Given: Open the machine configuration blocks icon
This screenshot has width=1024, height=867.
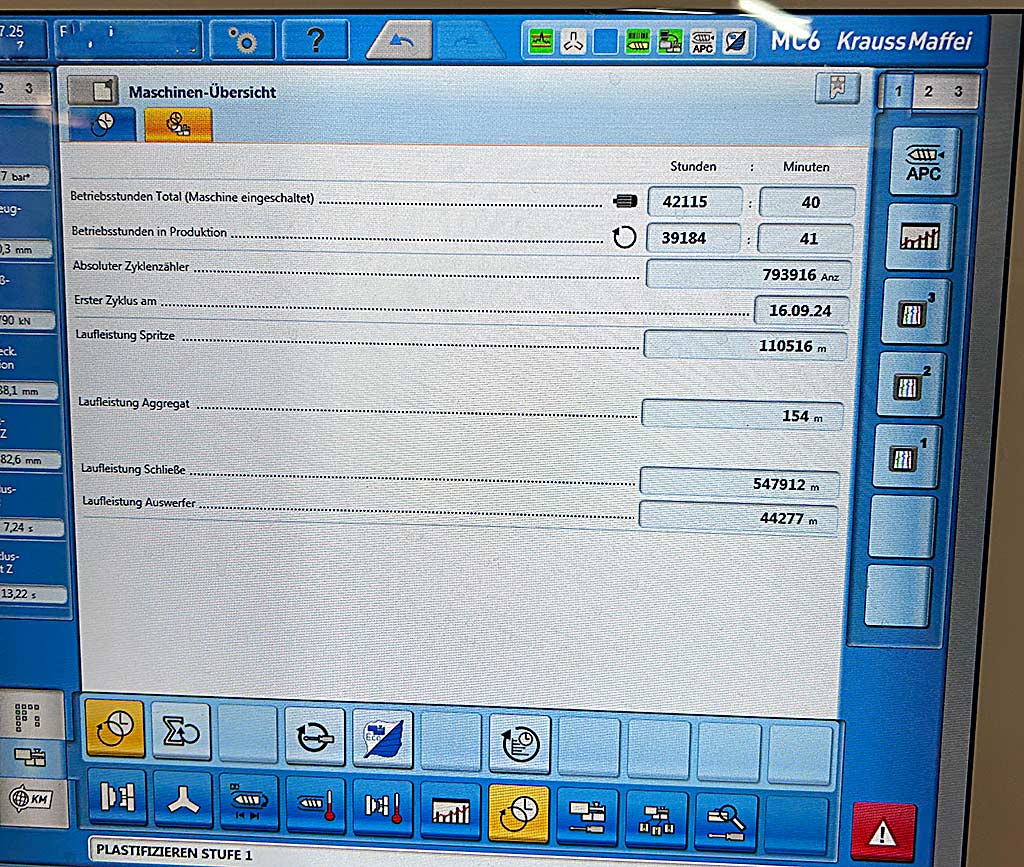Looking at the screenshot, I should pyautogui.click(x=587, y=816).
